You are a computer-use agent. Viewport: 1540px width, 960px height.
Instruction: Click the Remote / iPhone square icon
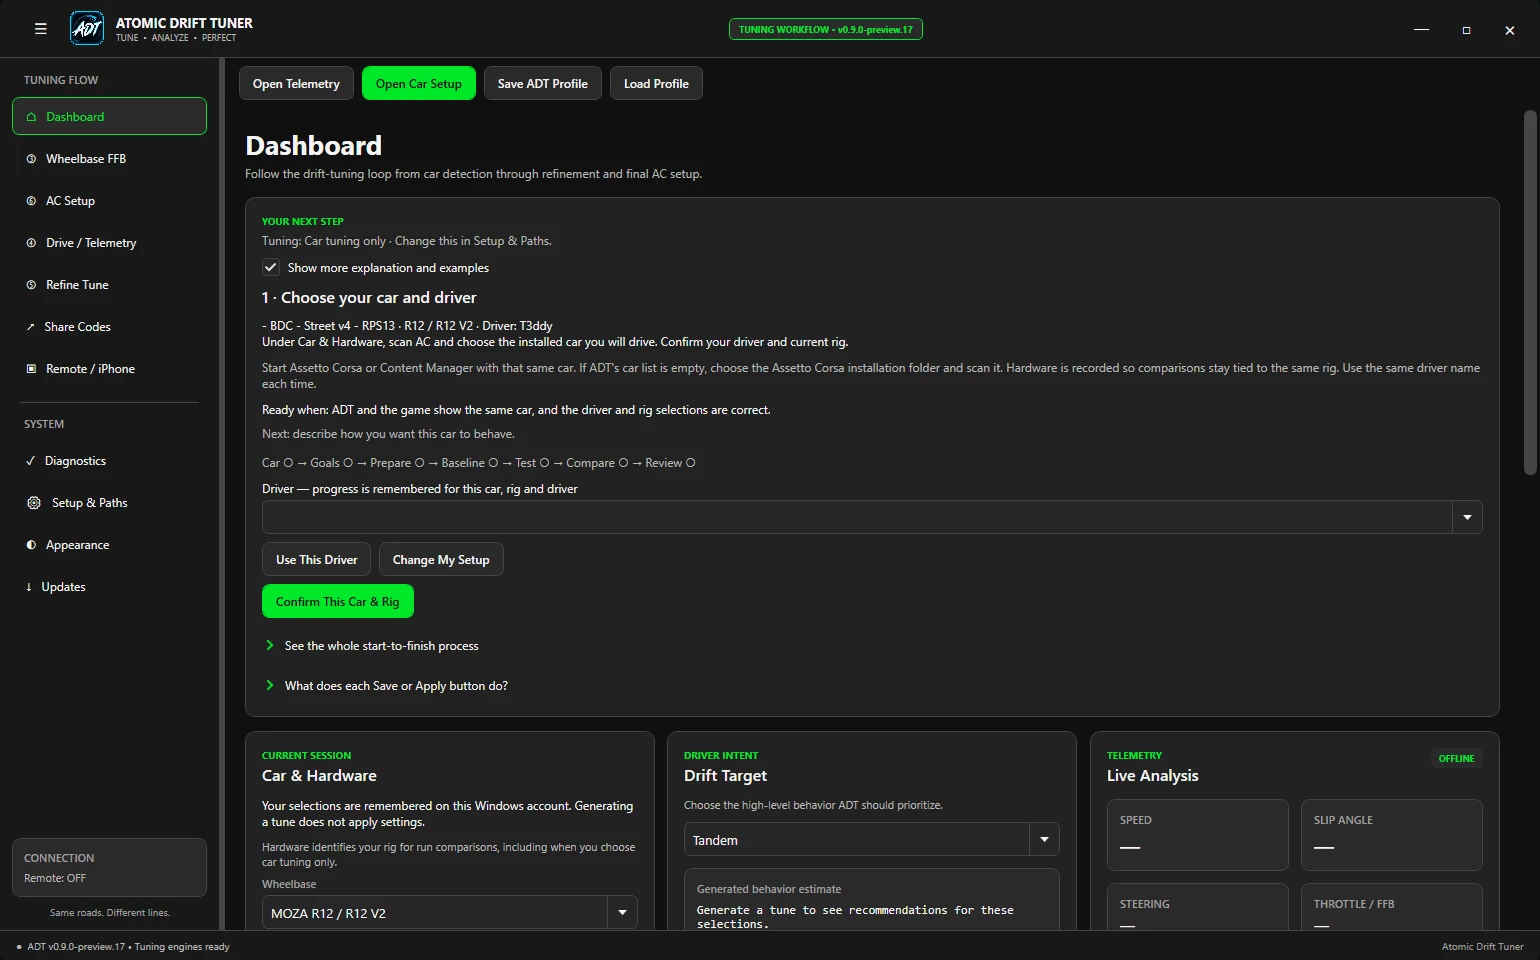coord(31,369)
